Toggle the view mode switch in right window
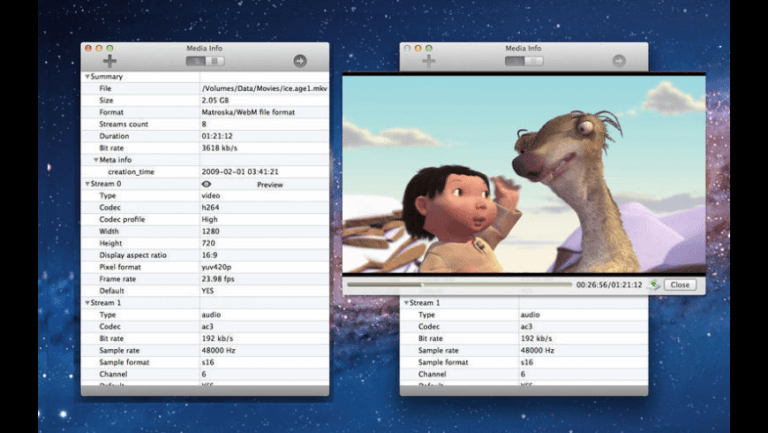 point(523,61)
